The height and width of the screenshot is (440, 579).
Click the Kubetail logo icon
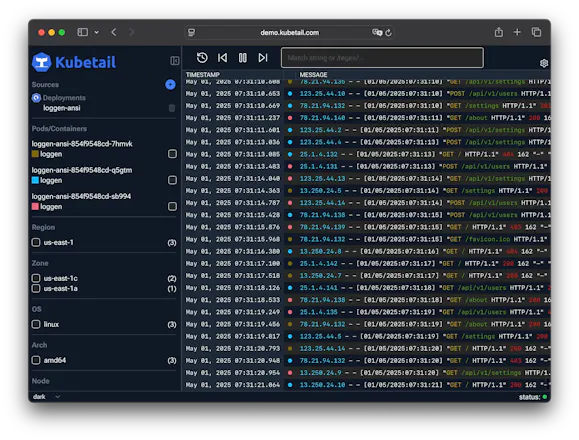tap(42, 62)
